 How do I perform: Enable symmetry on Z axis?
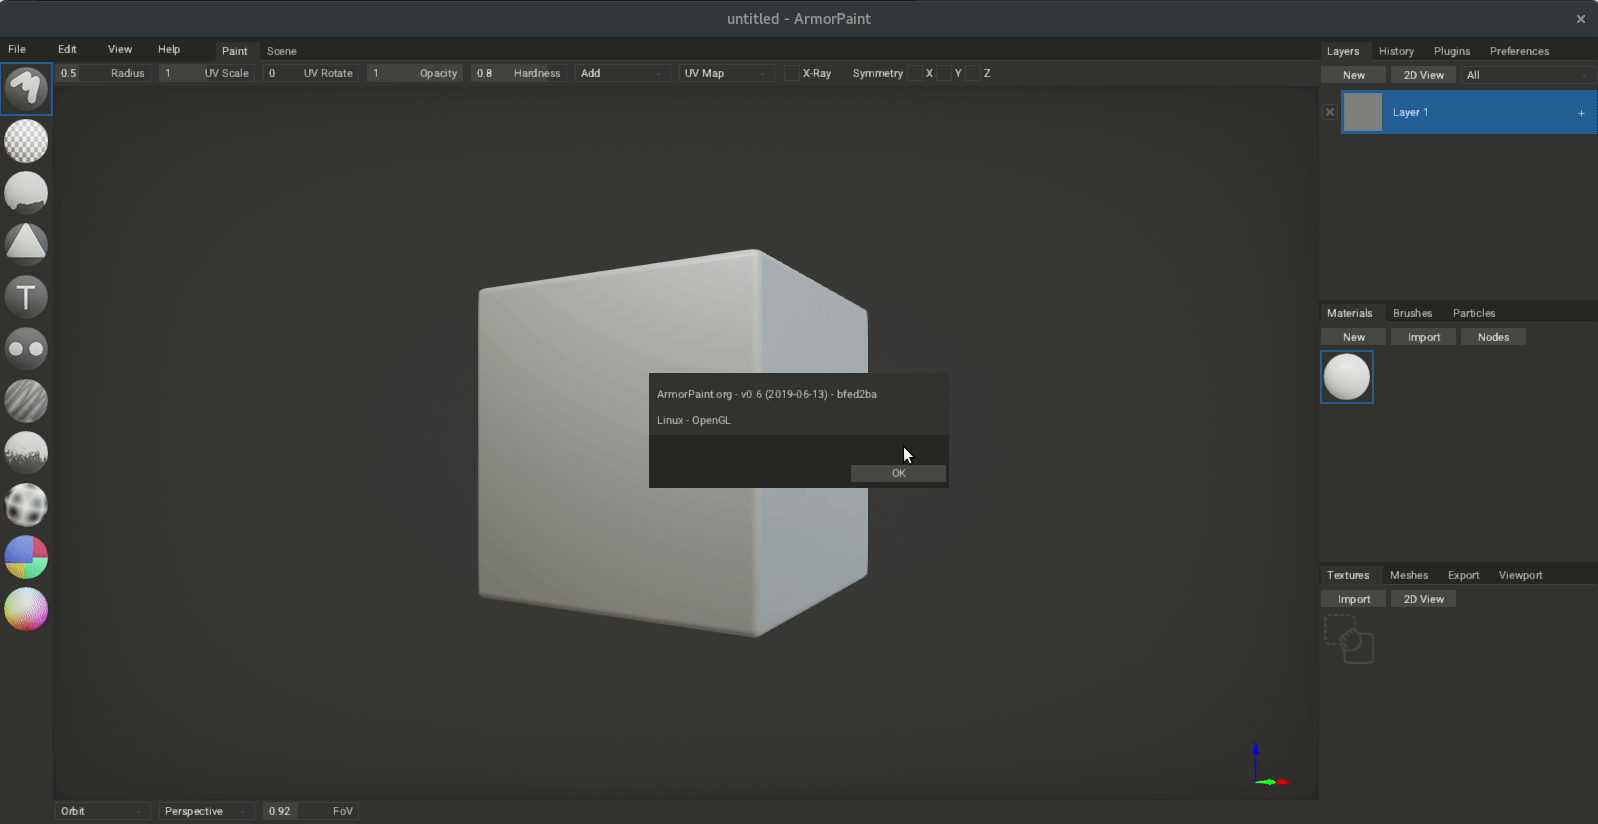click(973, 73)
